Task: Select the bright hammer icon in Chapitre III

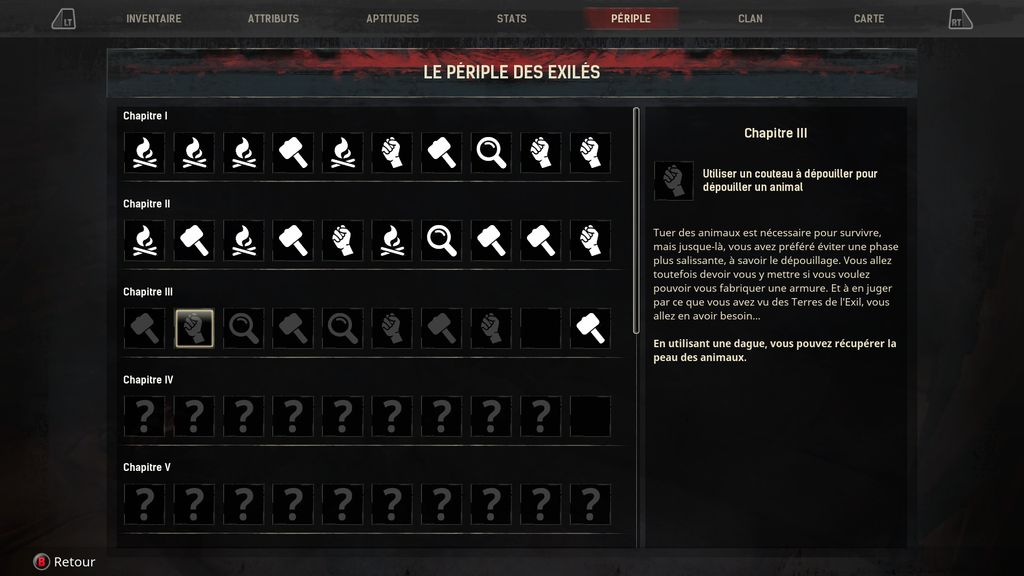Action: [x=590, y=328]
